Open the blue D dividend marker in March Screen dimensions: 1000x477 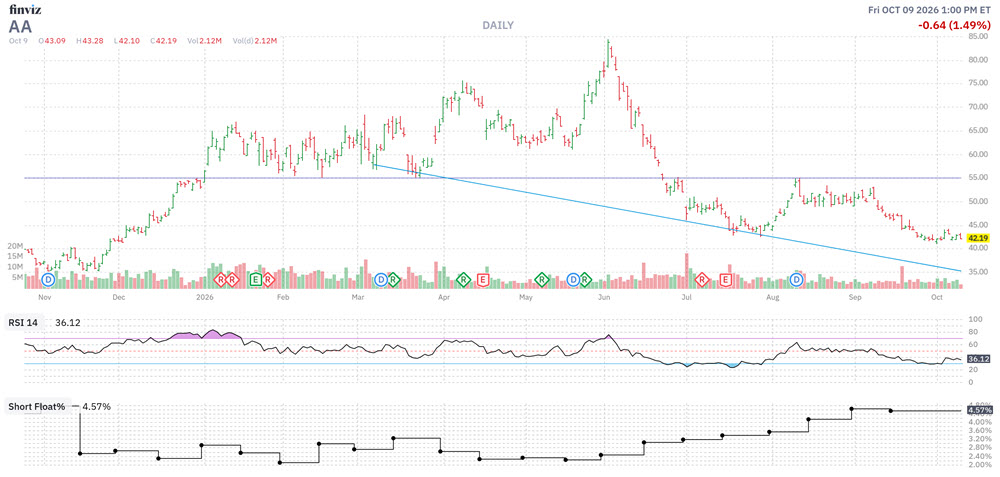(x=381, y=279)
